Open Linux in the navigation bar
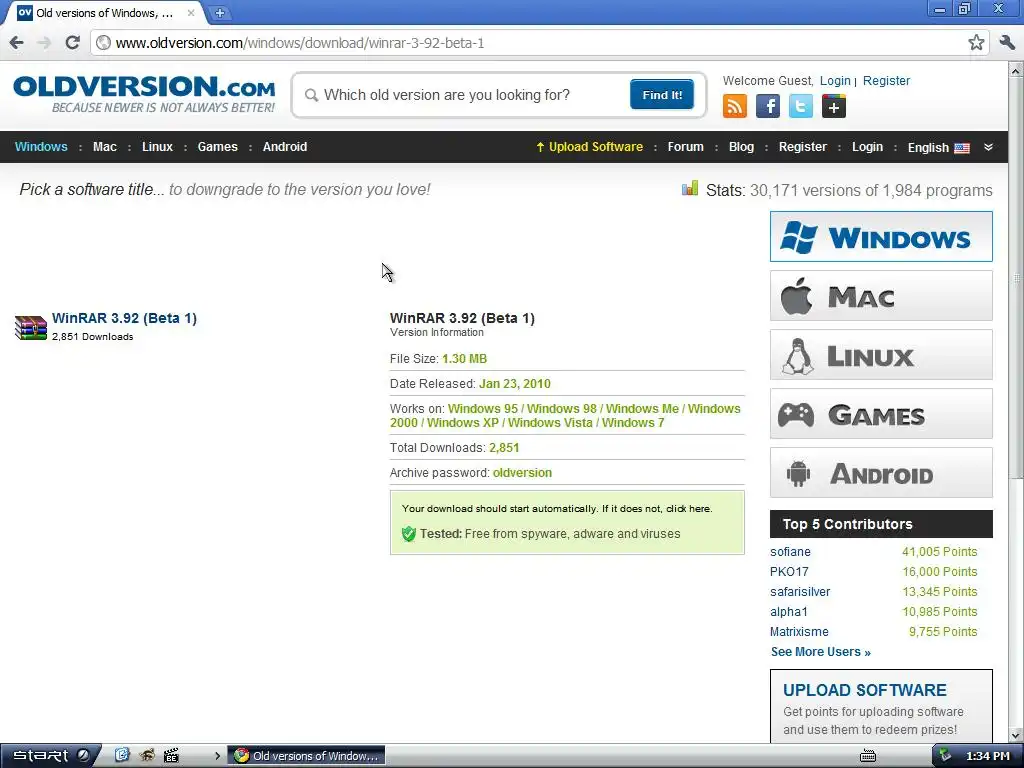 tap(157, 147)
